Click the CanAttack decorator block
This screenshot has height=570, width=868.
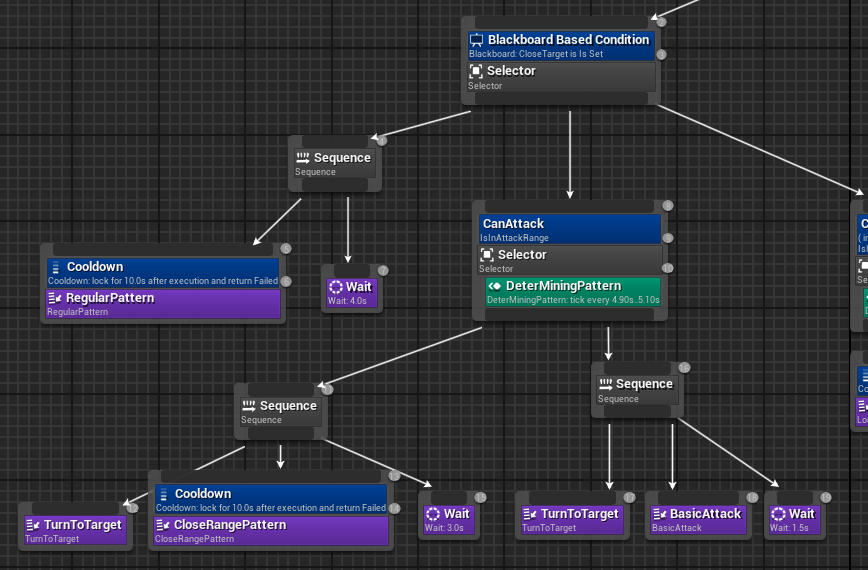(x=570, y=229)
